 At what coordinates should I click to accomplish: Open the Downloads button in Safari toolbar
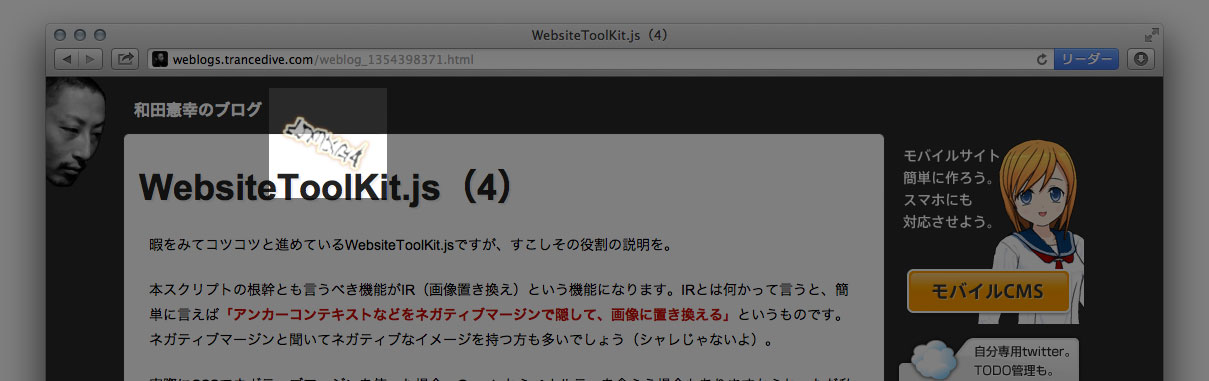tap(1141, 60)
